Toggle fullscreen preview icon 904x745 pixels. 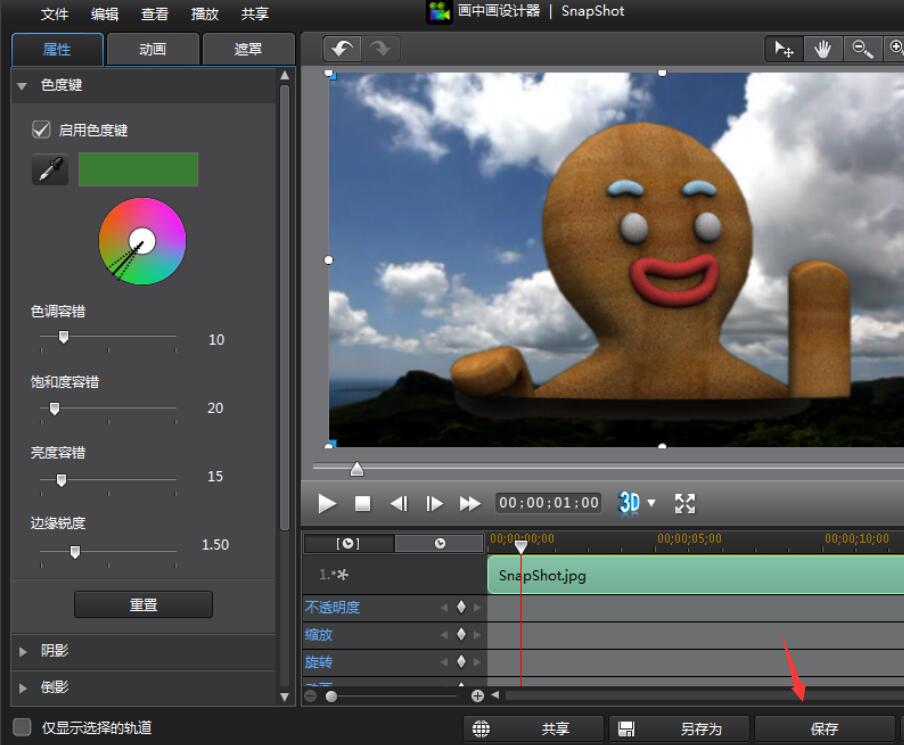(685, 503)
